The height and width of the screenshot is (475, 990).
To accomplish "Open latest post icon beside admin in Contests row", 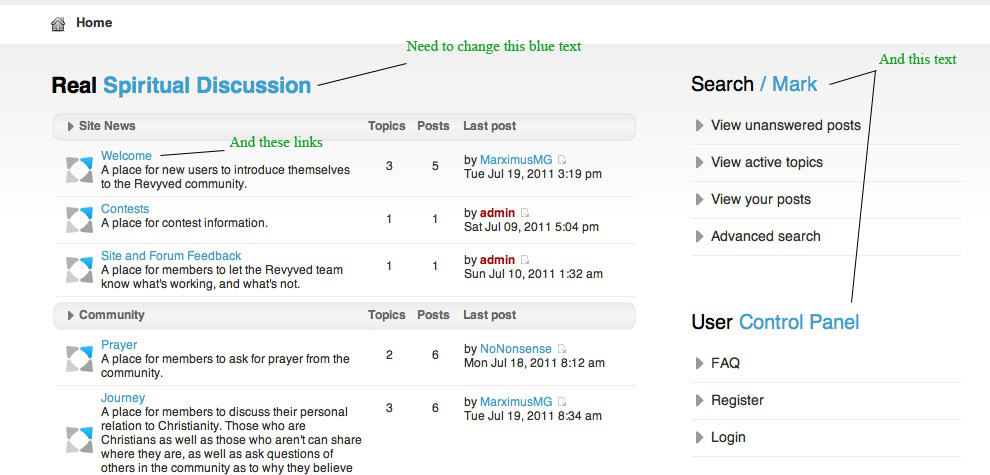I will (x=525, y=213).
